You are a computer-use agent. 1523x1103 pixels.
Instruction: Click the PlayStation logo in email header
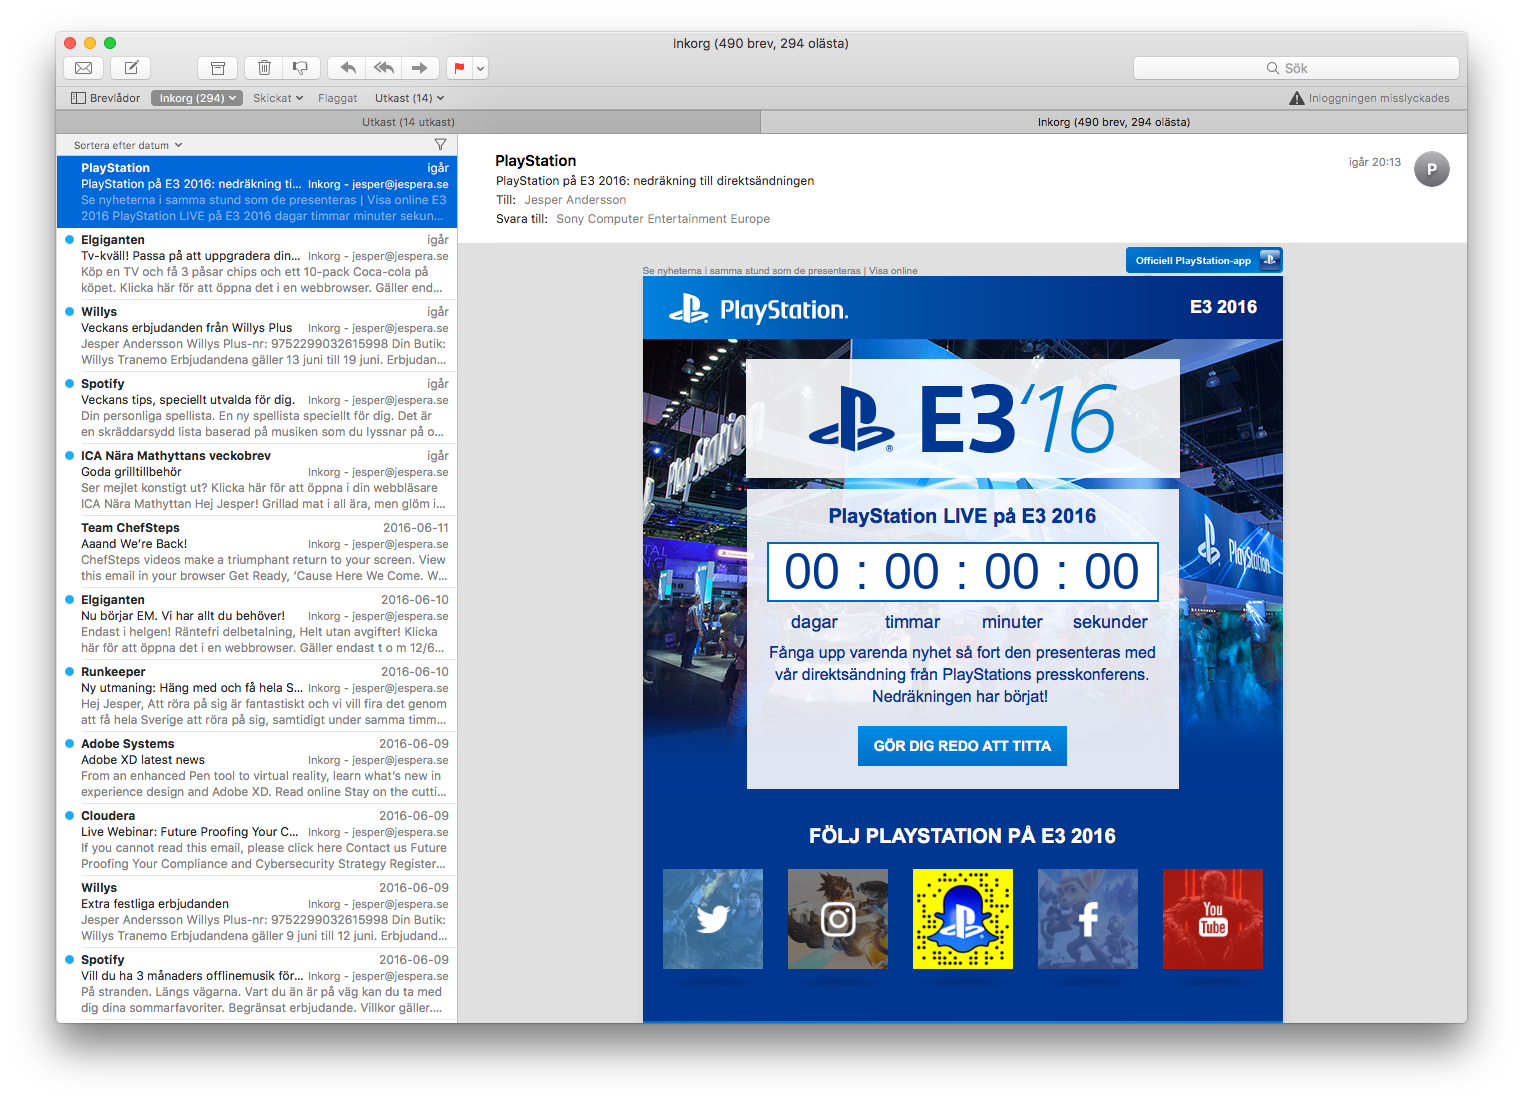[758, 309]
